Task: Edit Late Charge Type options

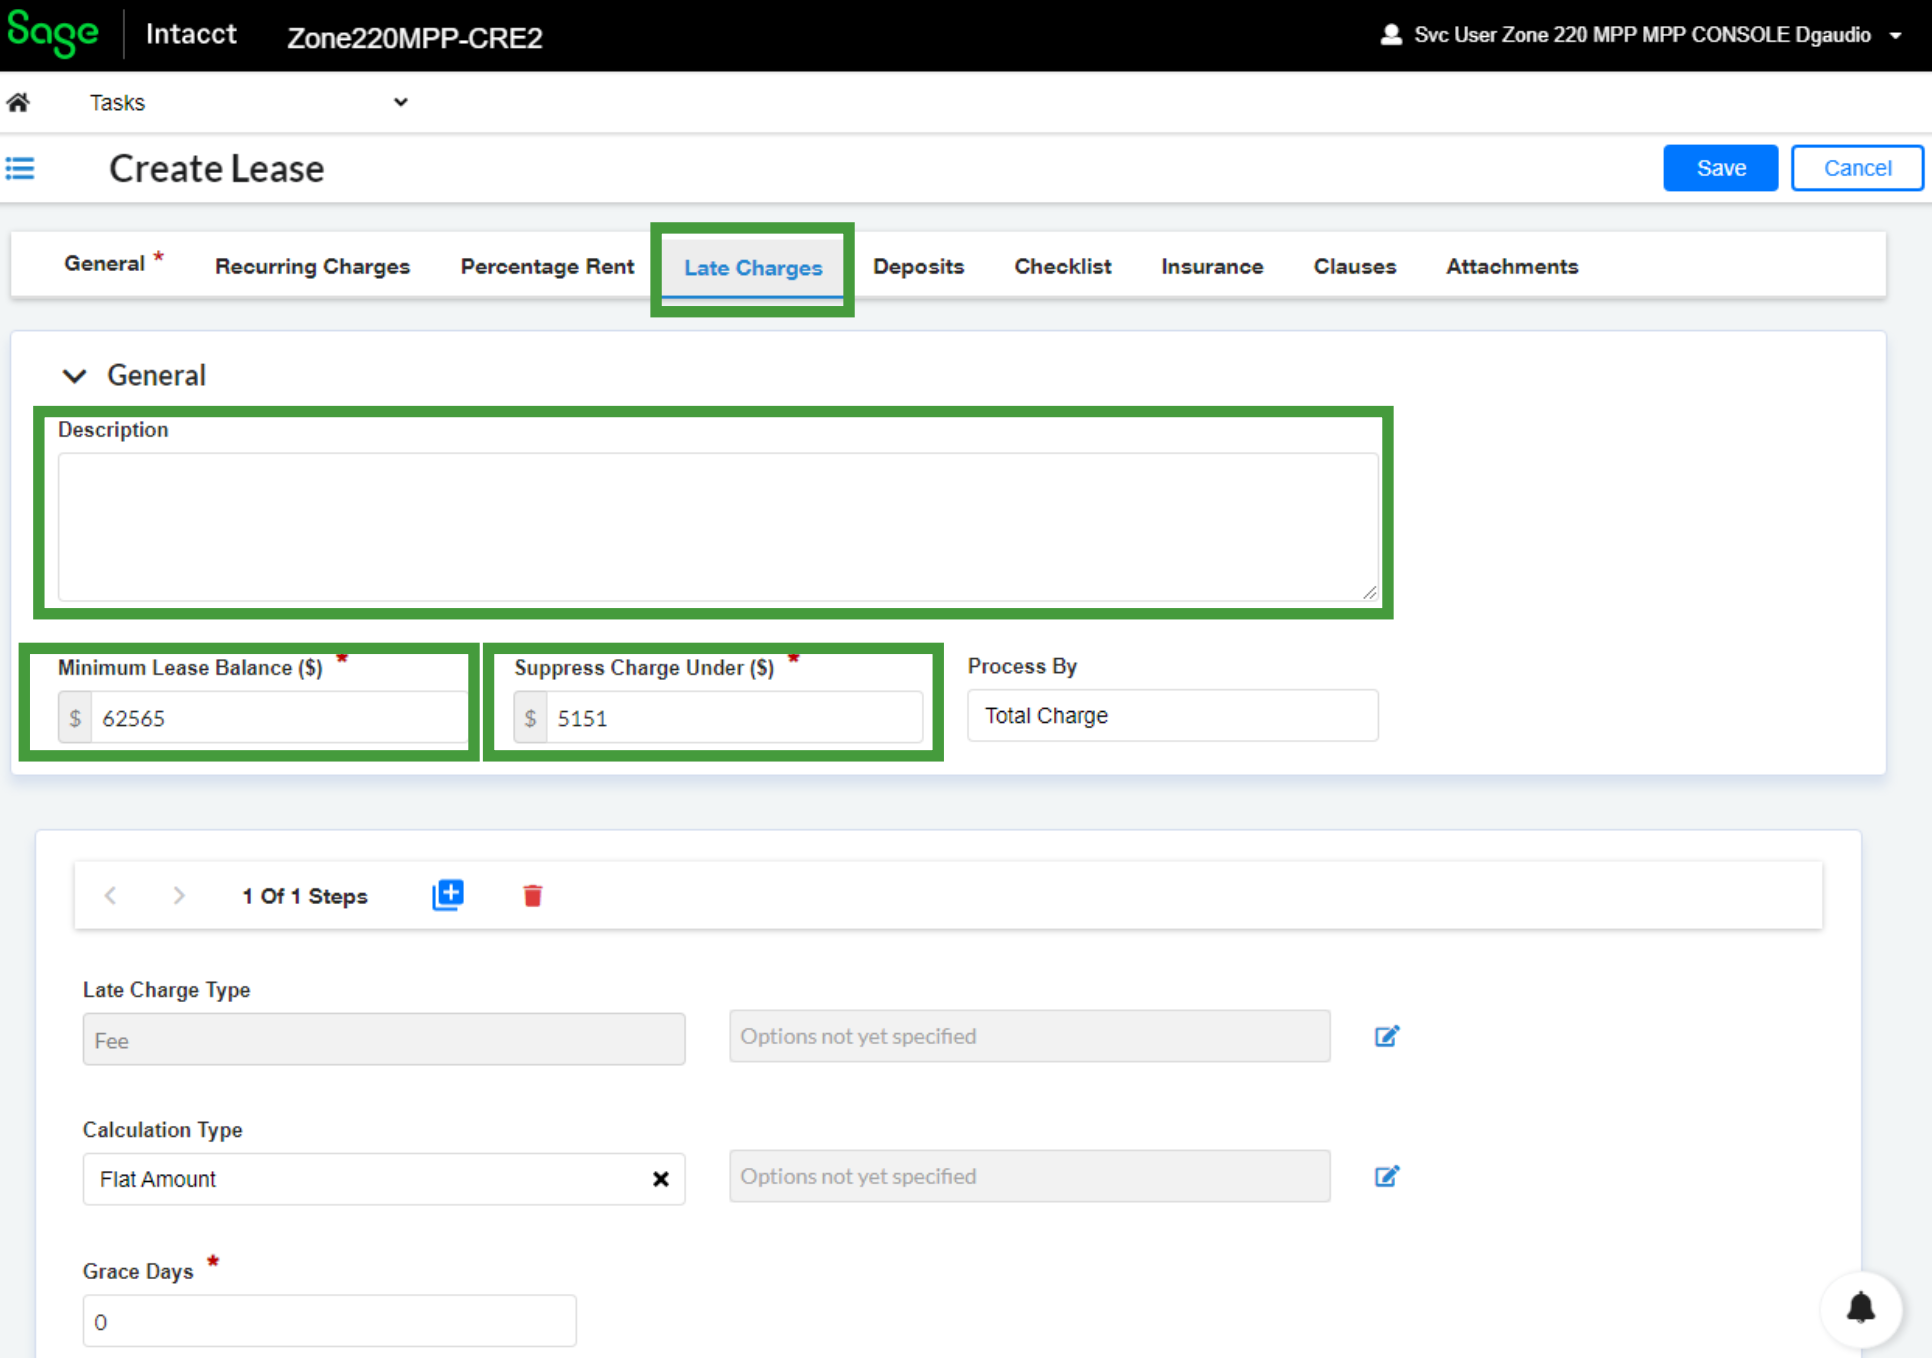Action: point(1386,1036)
